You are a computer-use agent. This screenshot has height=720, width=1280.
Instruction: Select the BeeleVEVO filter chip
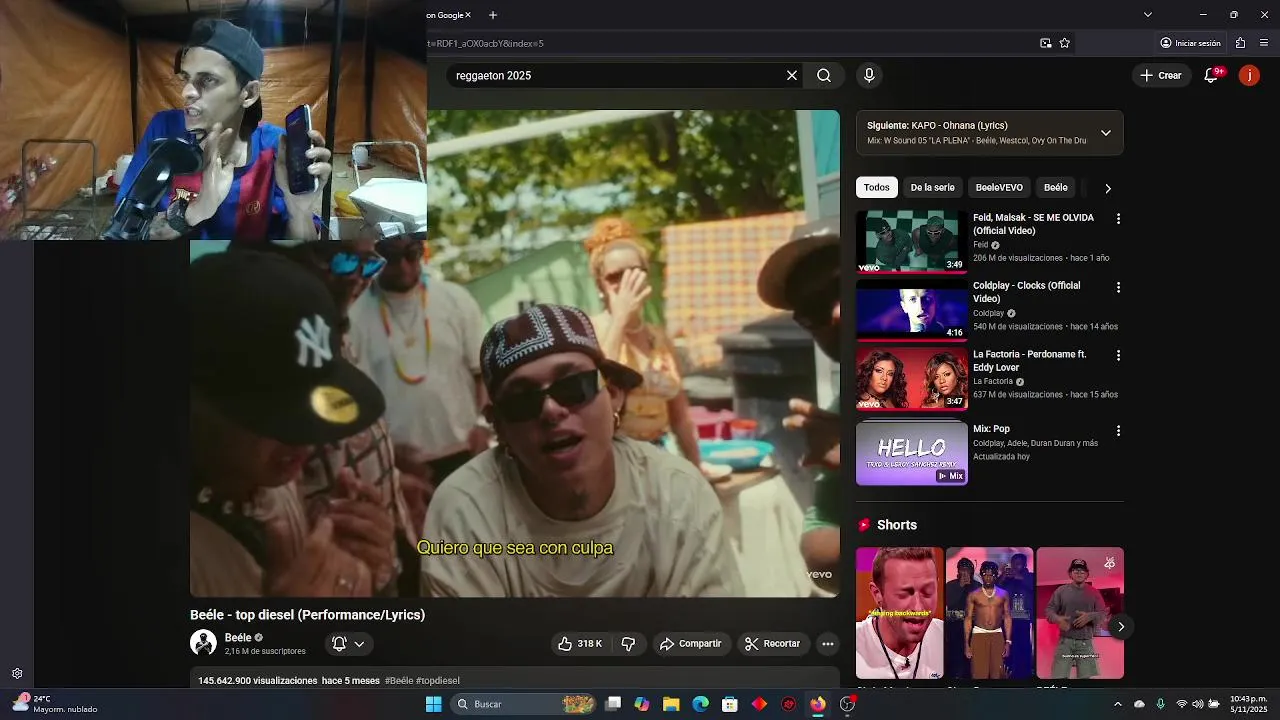(x=999, y=188)
